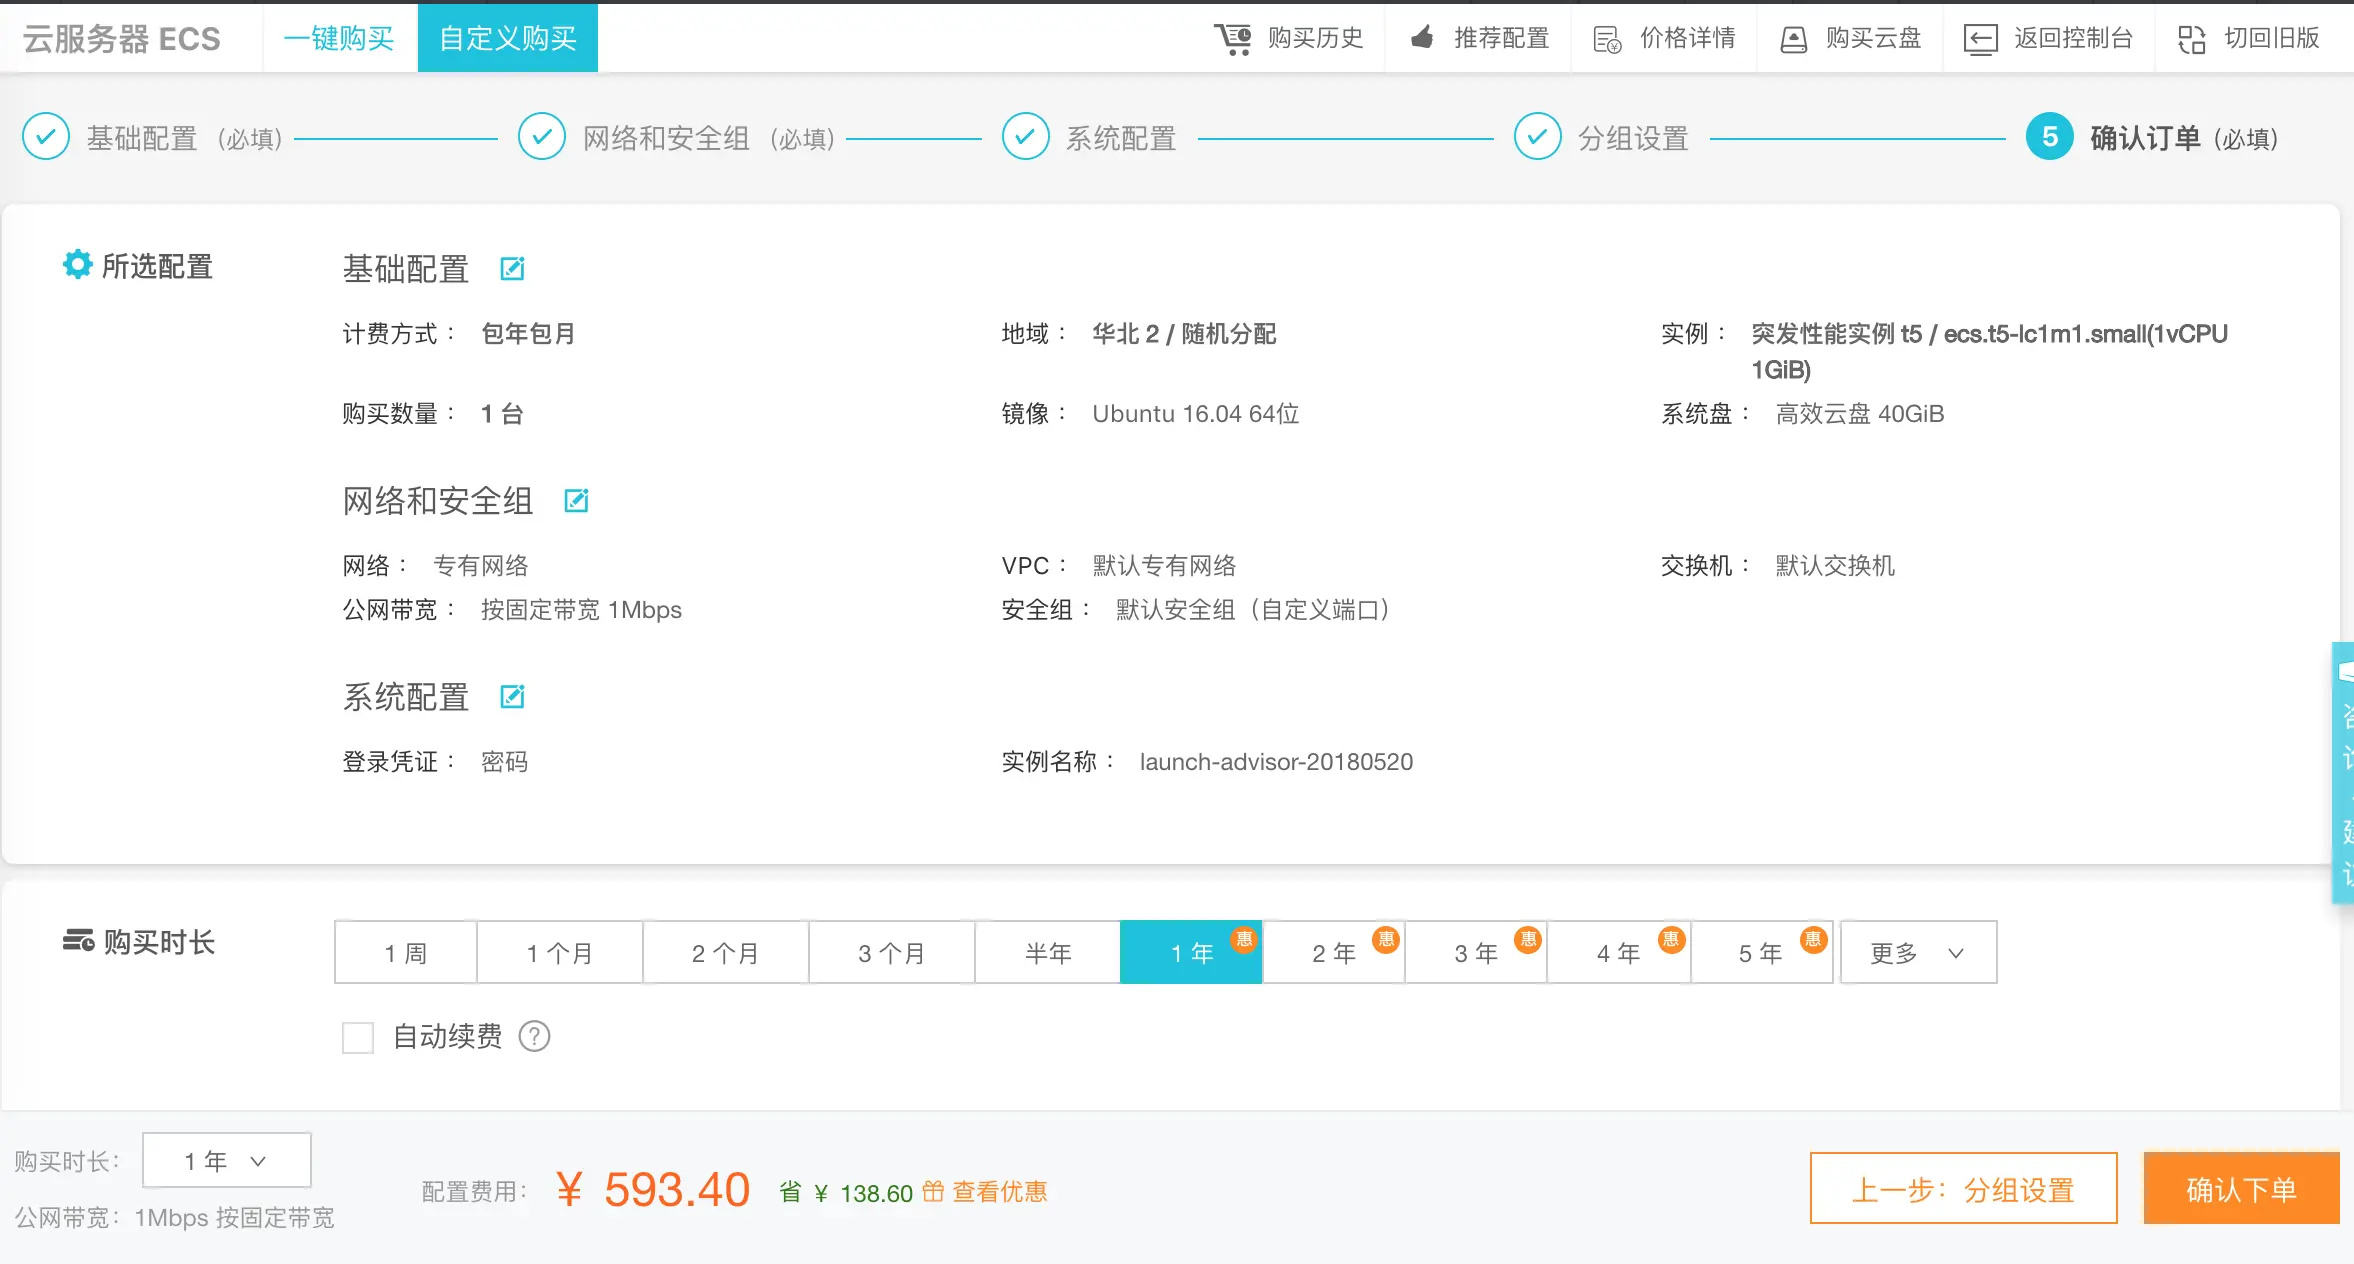Open the 自动续费 help question mark
This screenshot has height=1264, width=2354.
535,1036
